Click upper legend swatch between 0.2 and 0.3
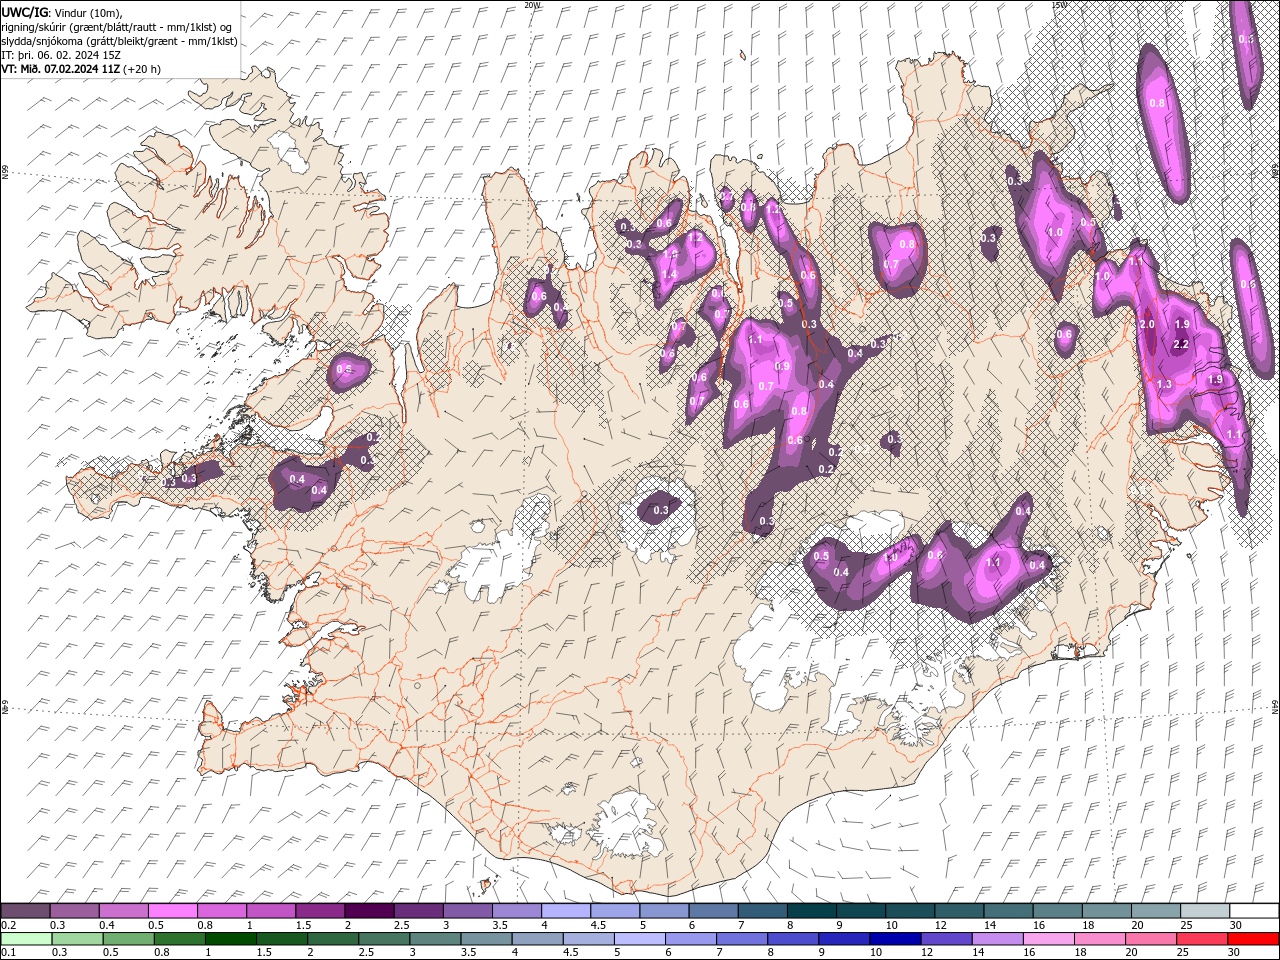1280x960 pixels. 26,911
